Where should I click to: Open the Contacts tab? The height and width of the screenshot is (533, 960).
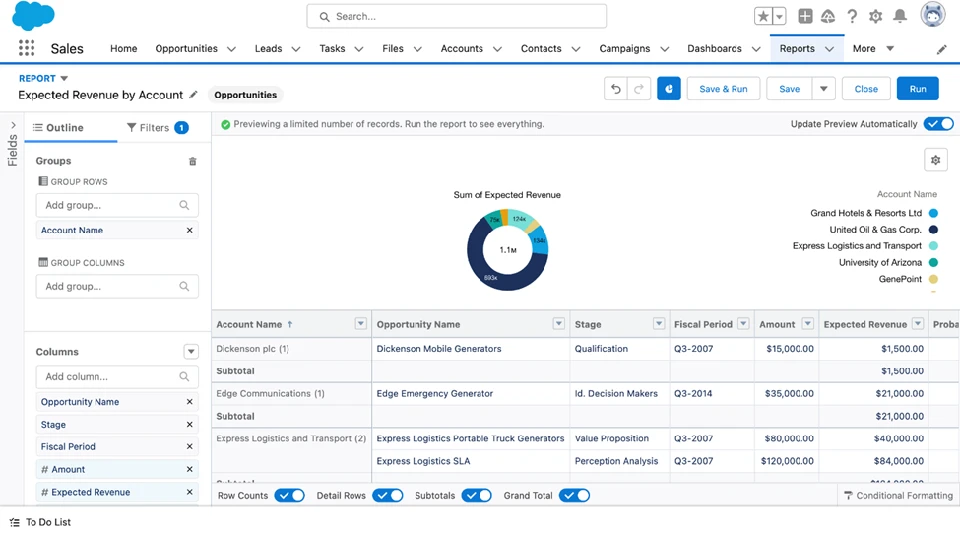click(541, 48)
